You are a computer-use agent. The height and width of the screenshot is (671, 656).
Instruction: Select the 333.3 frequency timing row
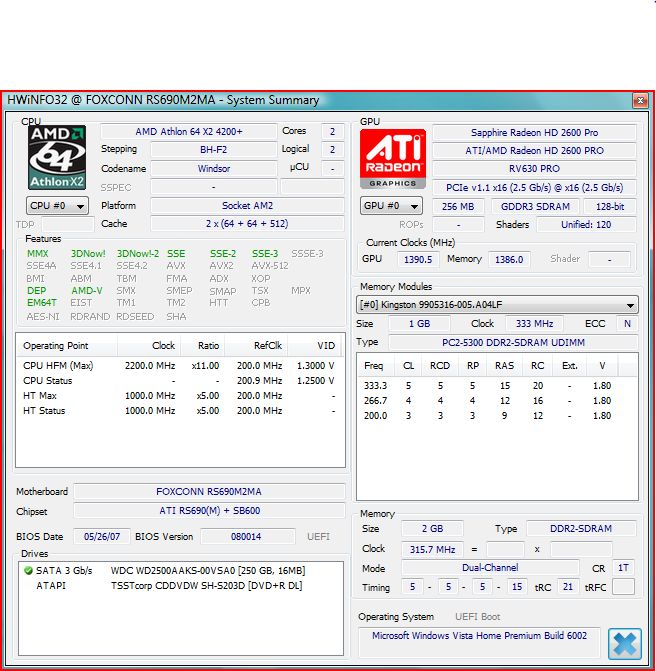click(x=488, y=386)
